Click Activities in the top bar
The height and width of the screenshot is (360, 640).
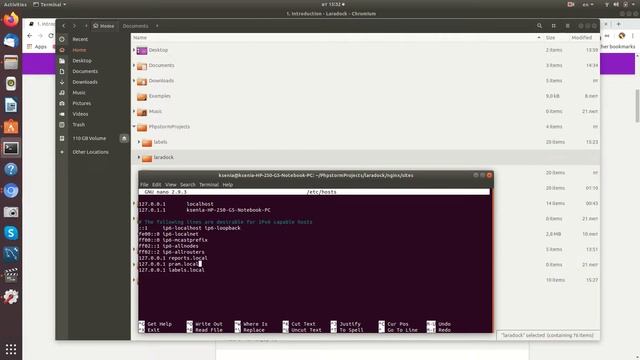tap(15, 4)
